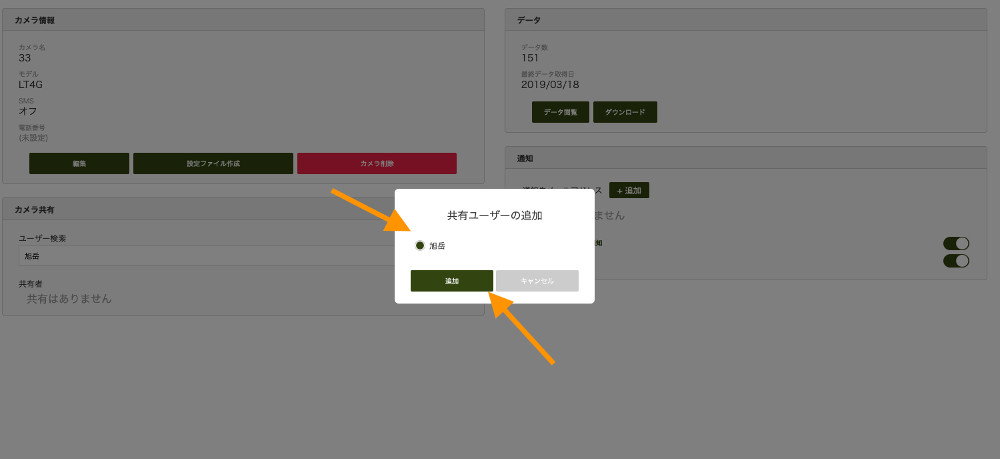Image resolution: width=1000 pixels, height=459 pixels.
Task: Click the 2019/03/18 date value
Action: 550,84
